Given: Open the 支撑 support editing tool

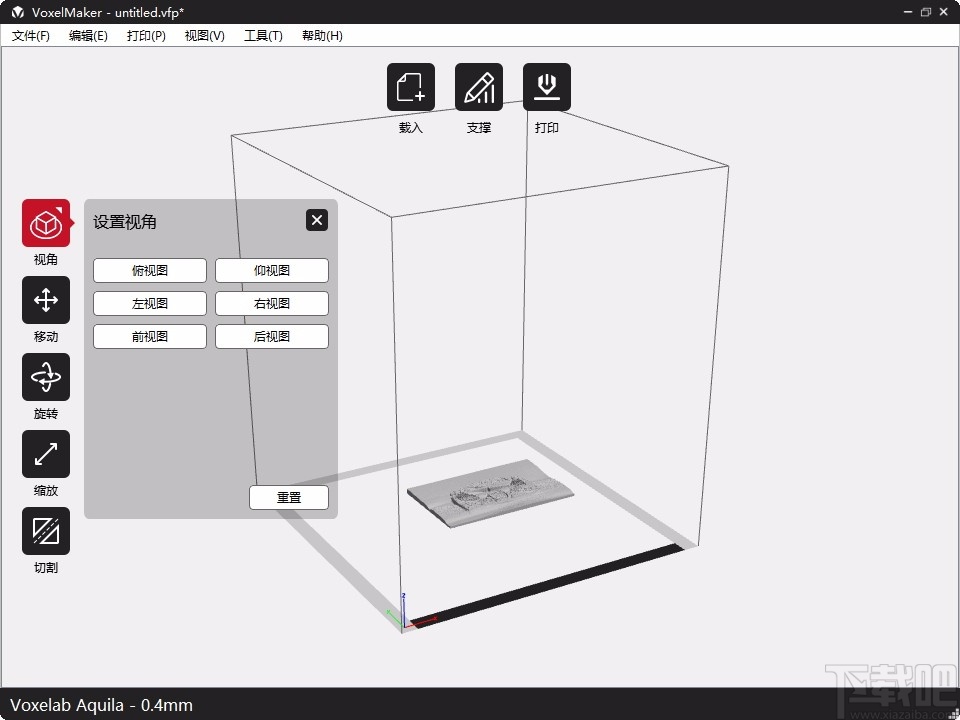Looking at the screenshot, I should (479, 86).
